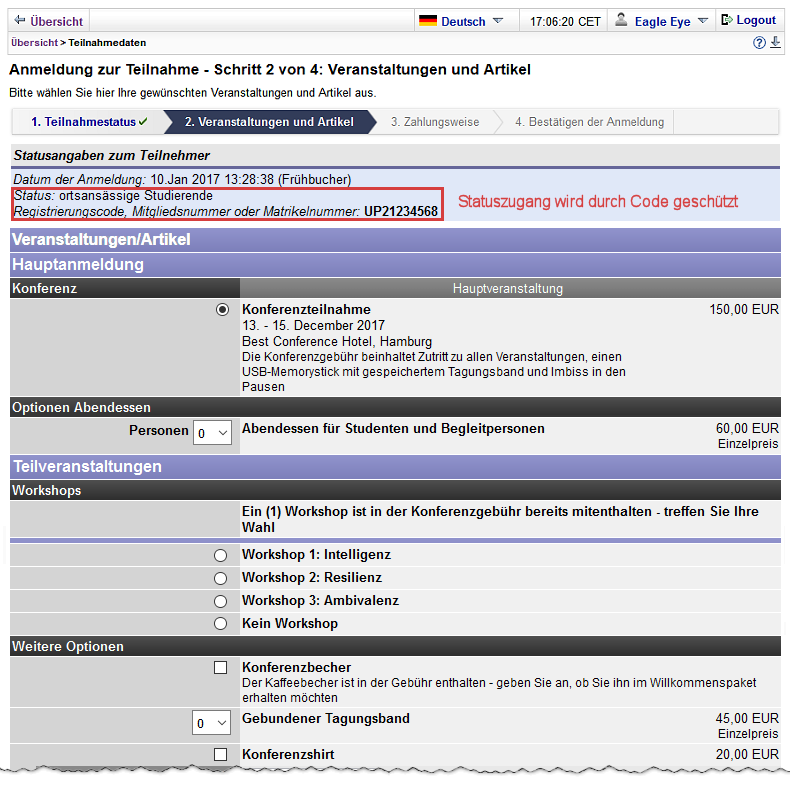Click the Übersicht button in top bar

point(49,21)
